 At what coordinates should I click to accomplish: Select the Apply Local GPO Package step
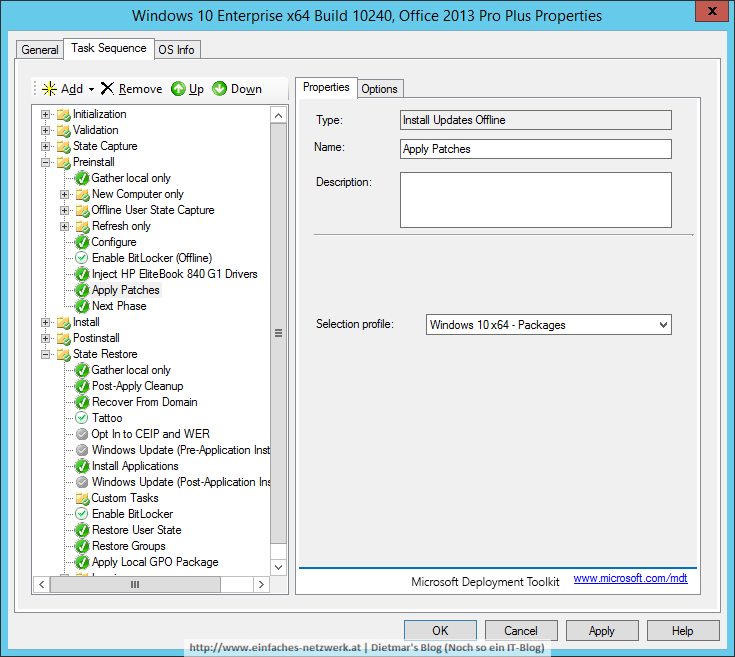(x=155, y=562)
